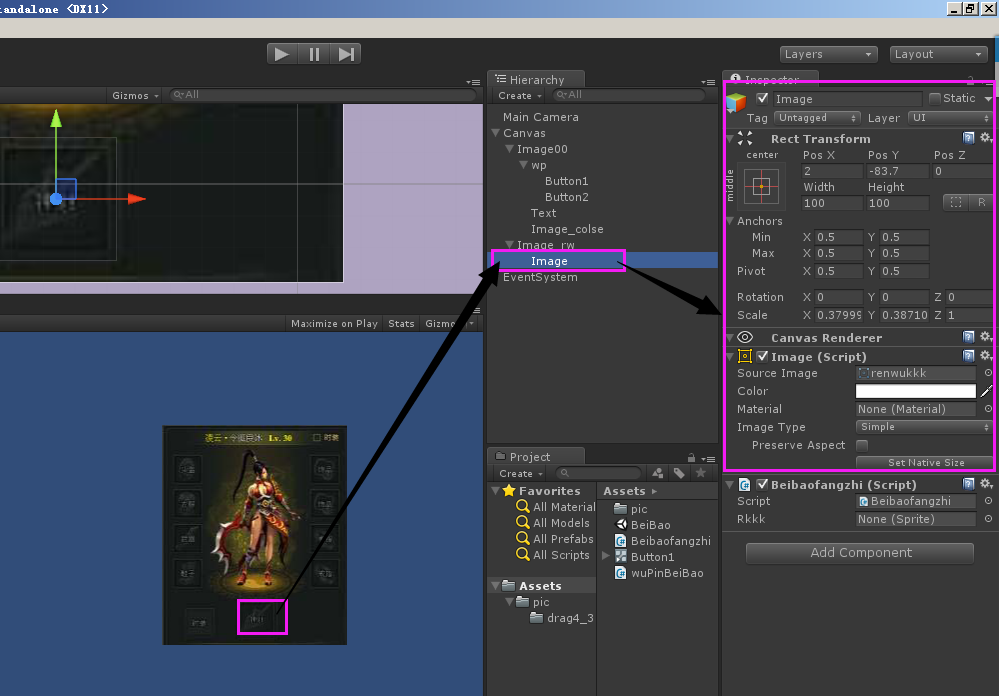The width and height of the screenshot is (999, 696).
Task: Open Rect Transform gear menu
Action: 986,138
